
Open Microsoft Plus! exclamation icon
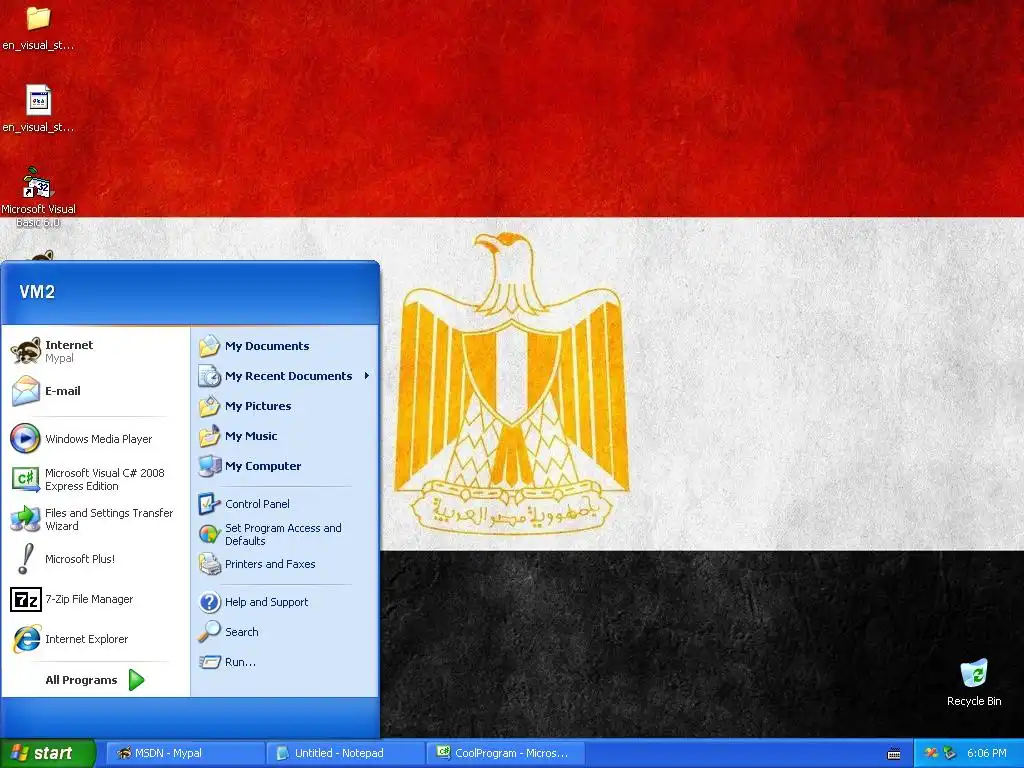pos(25,559)
